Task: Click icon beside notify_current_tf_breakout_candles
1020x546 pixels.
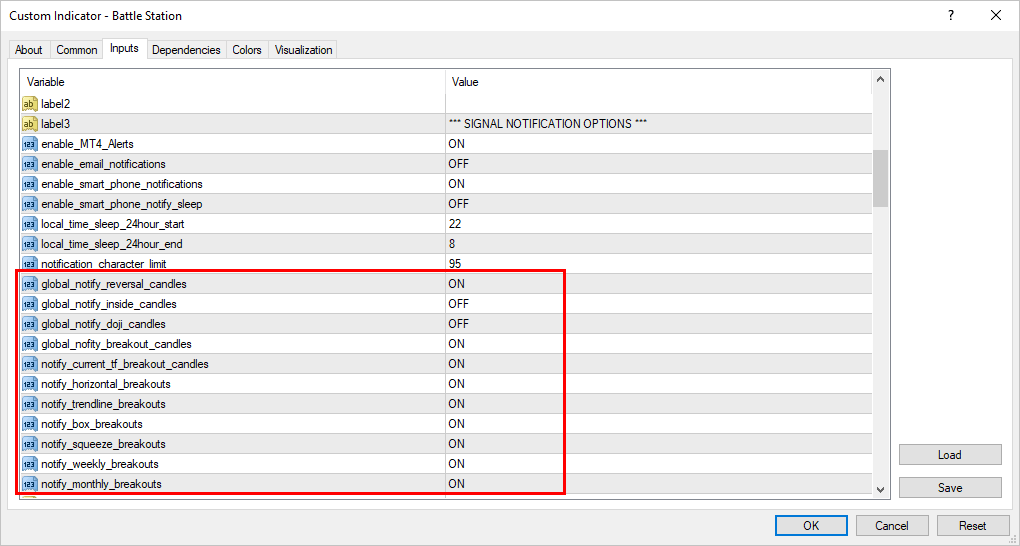Action: pyautogui.click(x=30, y=364)
